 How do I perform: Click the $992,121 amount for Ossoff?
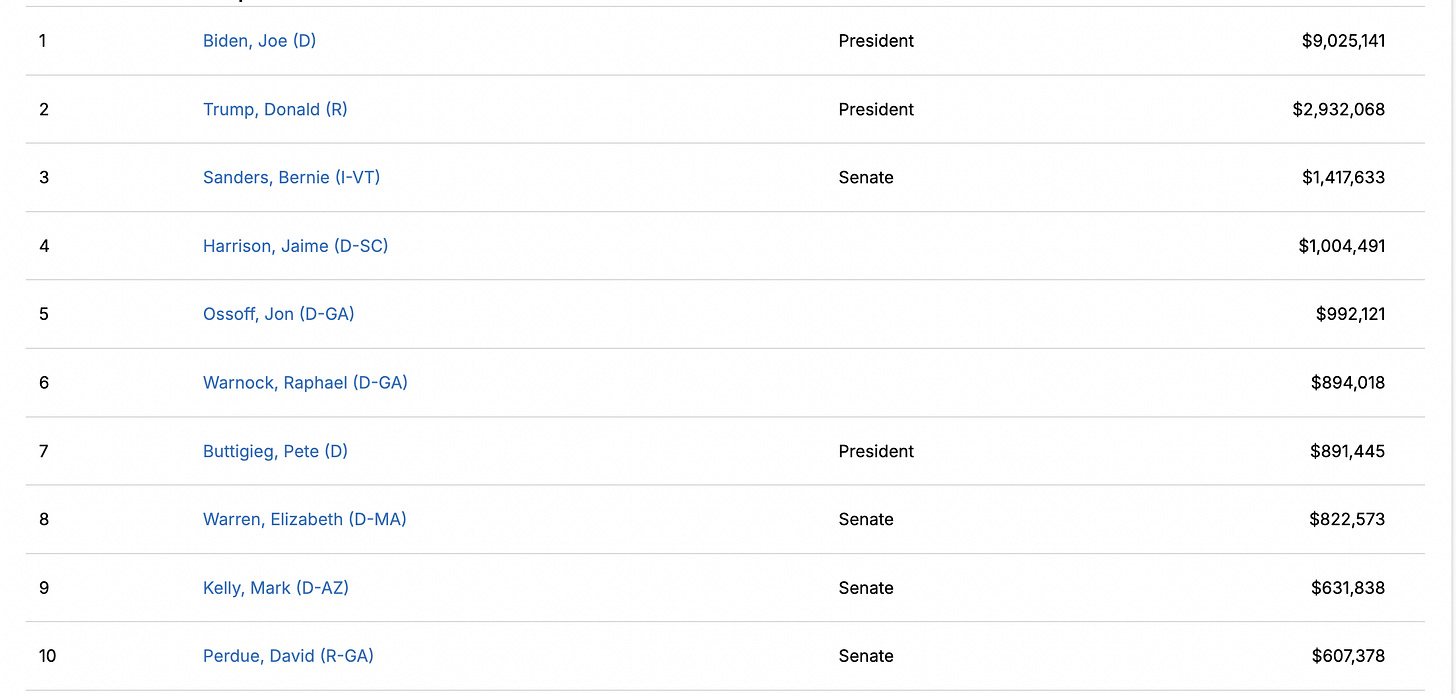pyautogui.click(x=1350, y=314)
